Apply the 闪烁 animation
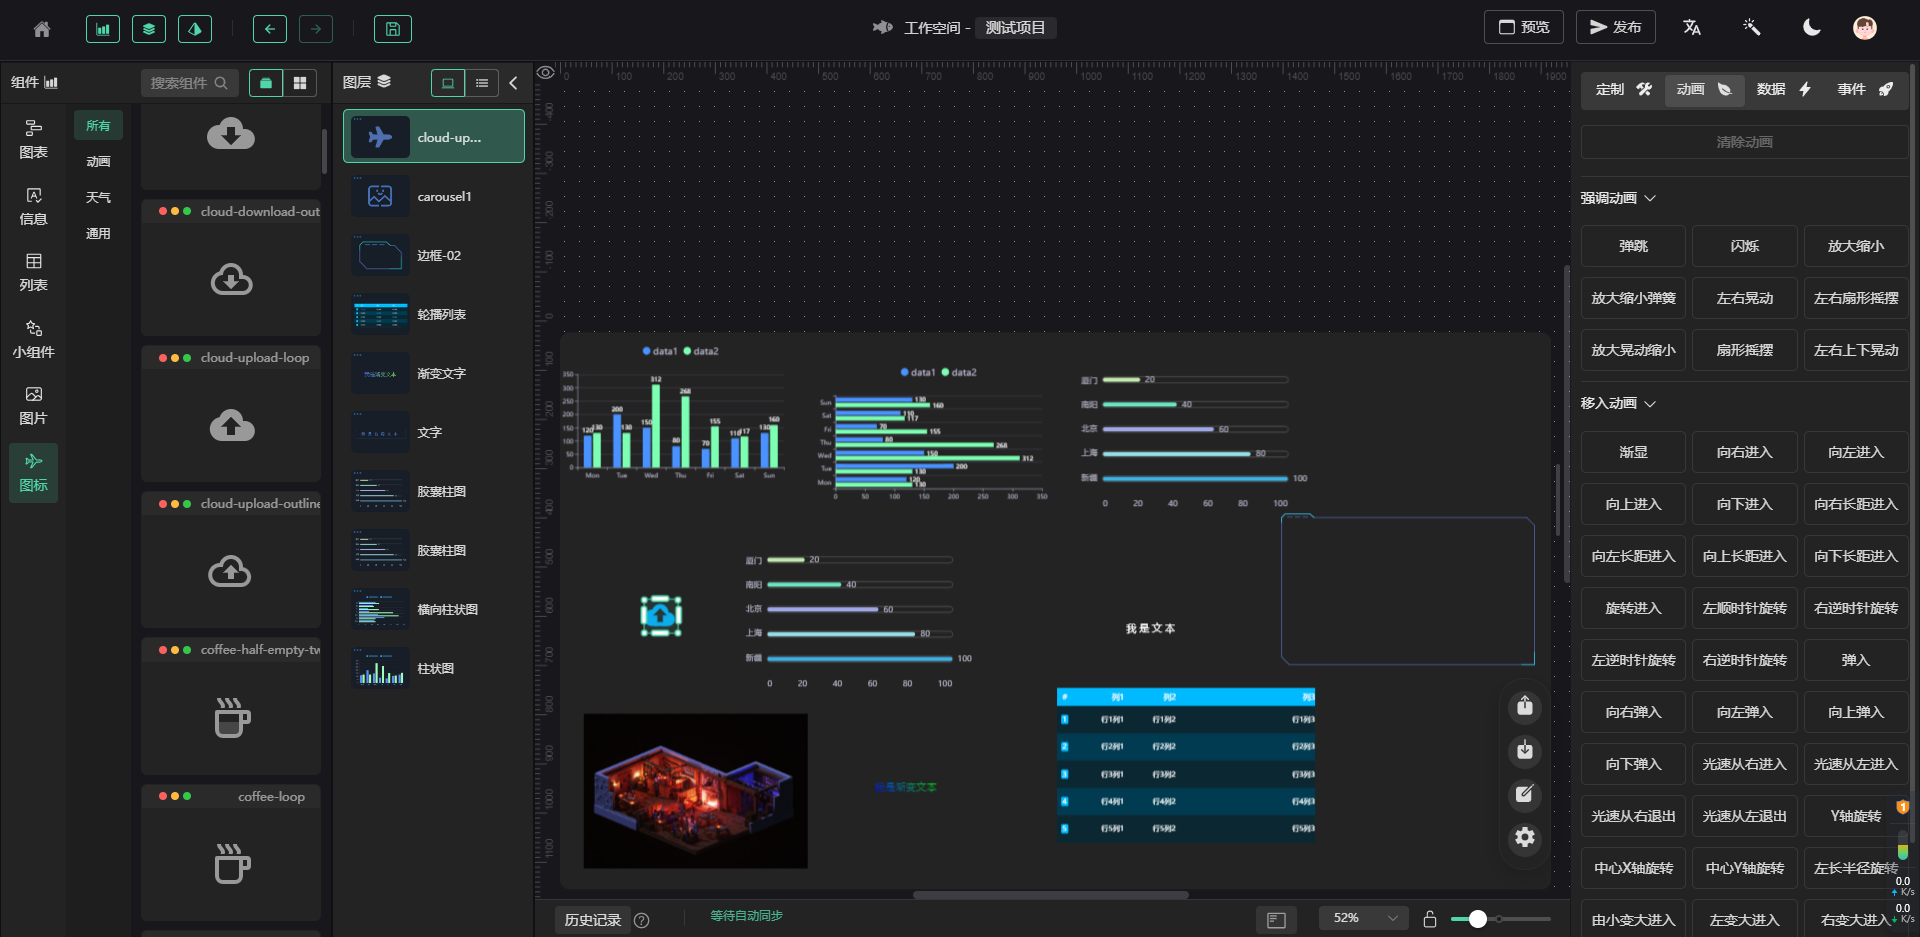This screenshot has height=937, width=1920. coord(1744,246)
